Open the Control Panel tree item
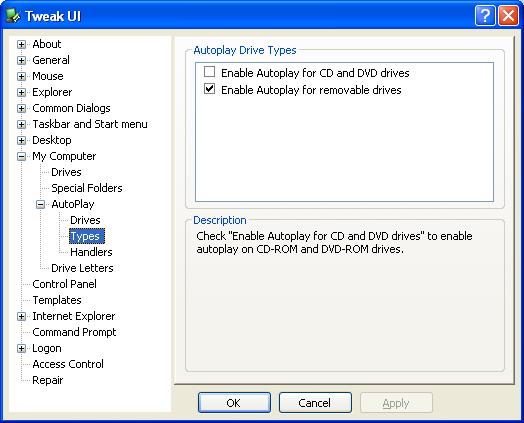This screenshot has width=524, height=423. (x=64, y=284)
